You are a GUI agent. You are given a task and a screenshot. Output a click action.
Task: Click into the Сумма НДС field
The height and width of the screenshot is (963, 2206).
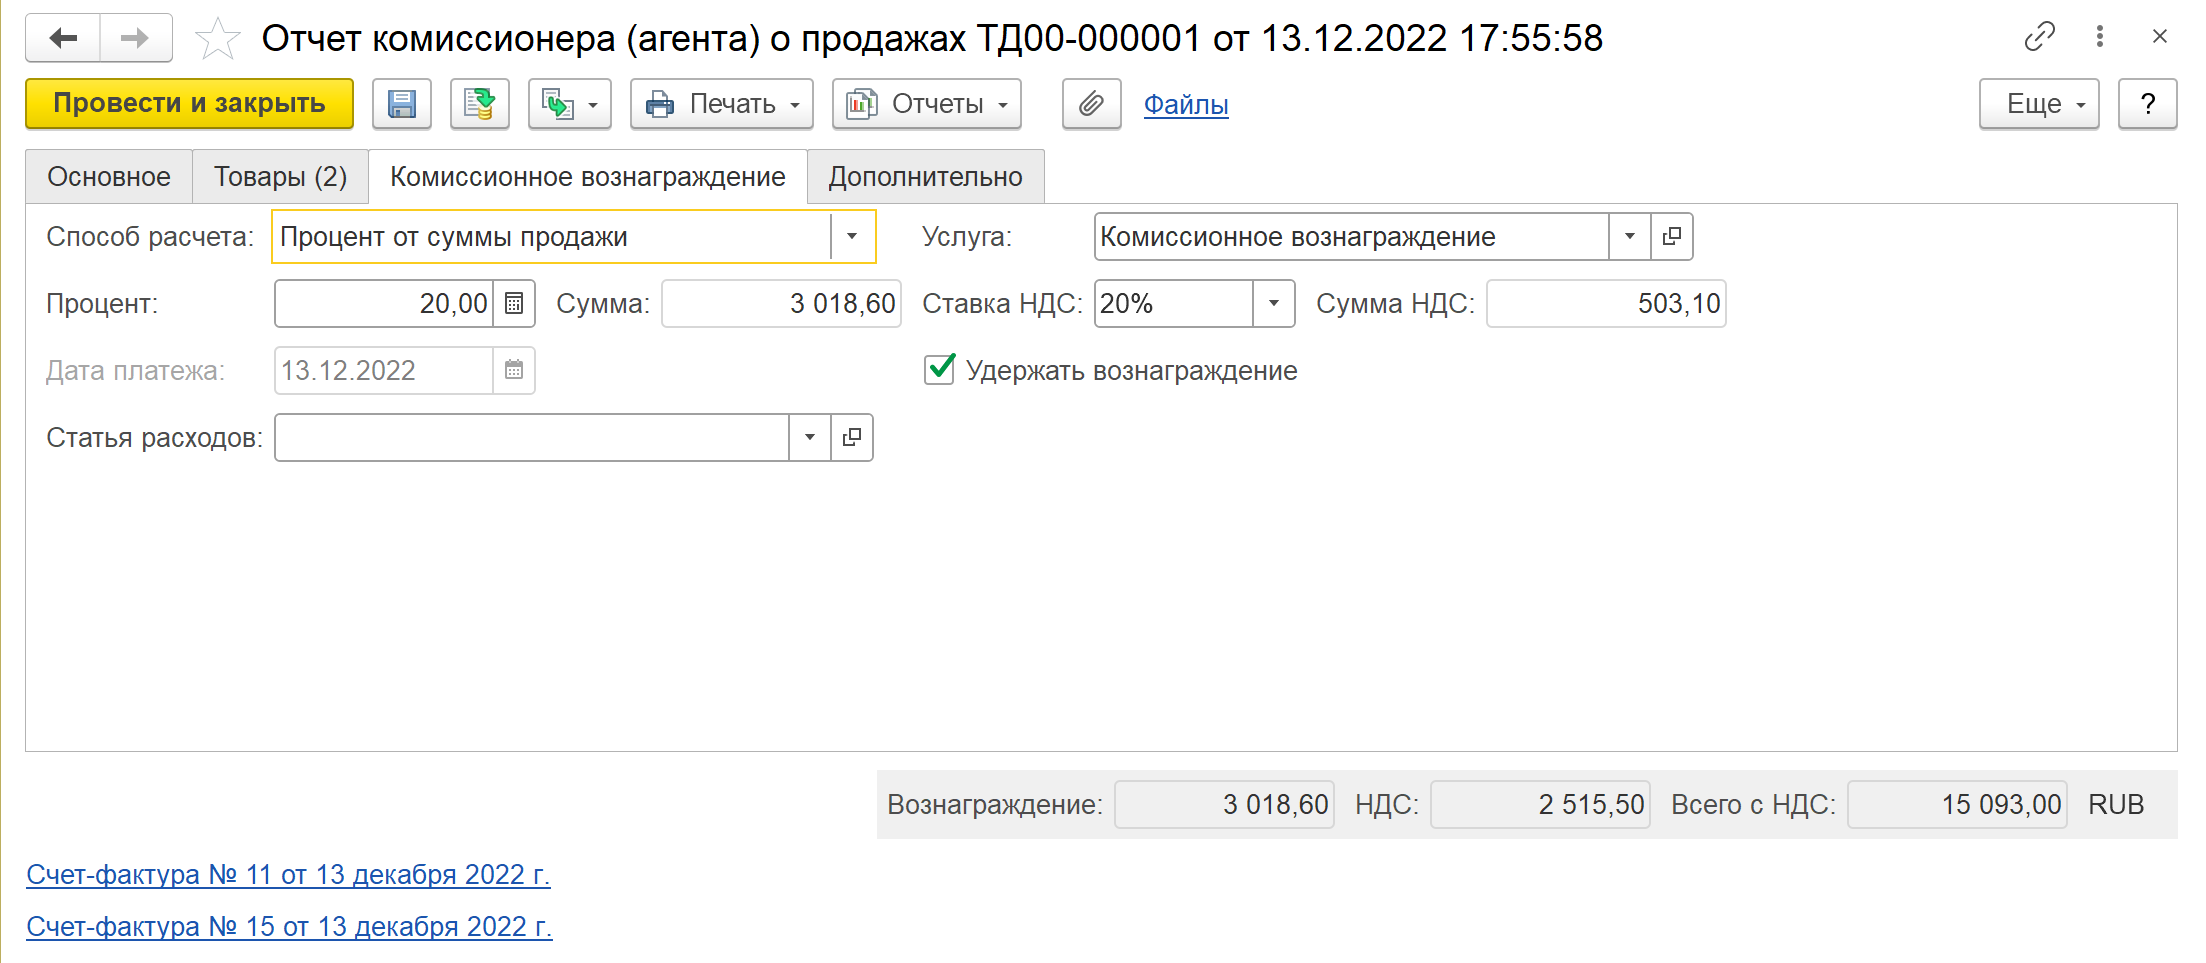coord(1605,304)
